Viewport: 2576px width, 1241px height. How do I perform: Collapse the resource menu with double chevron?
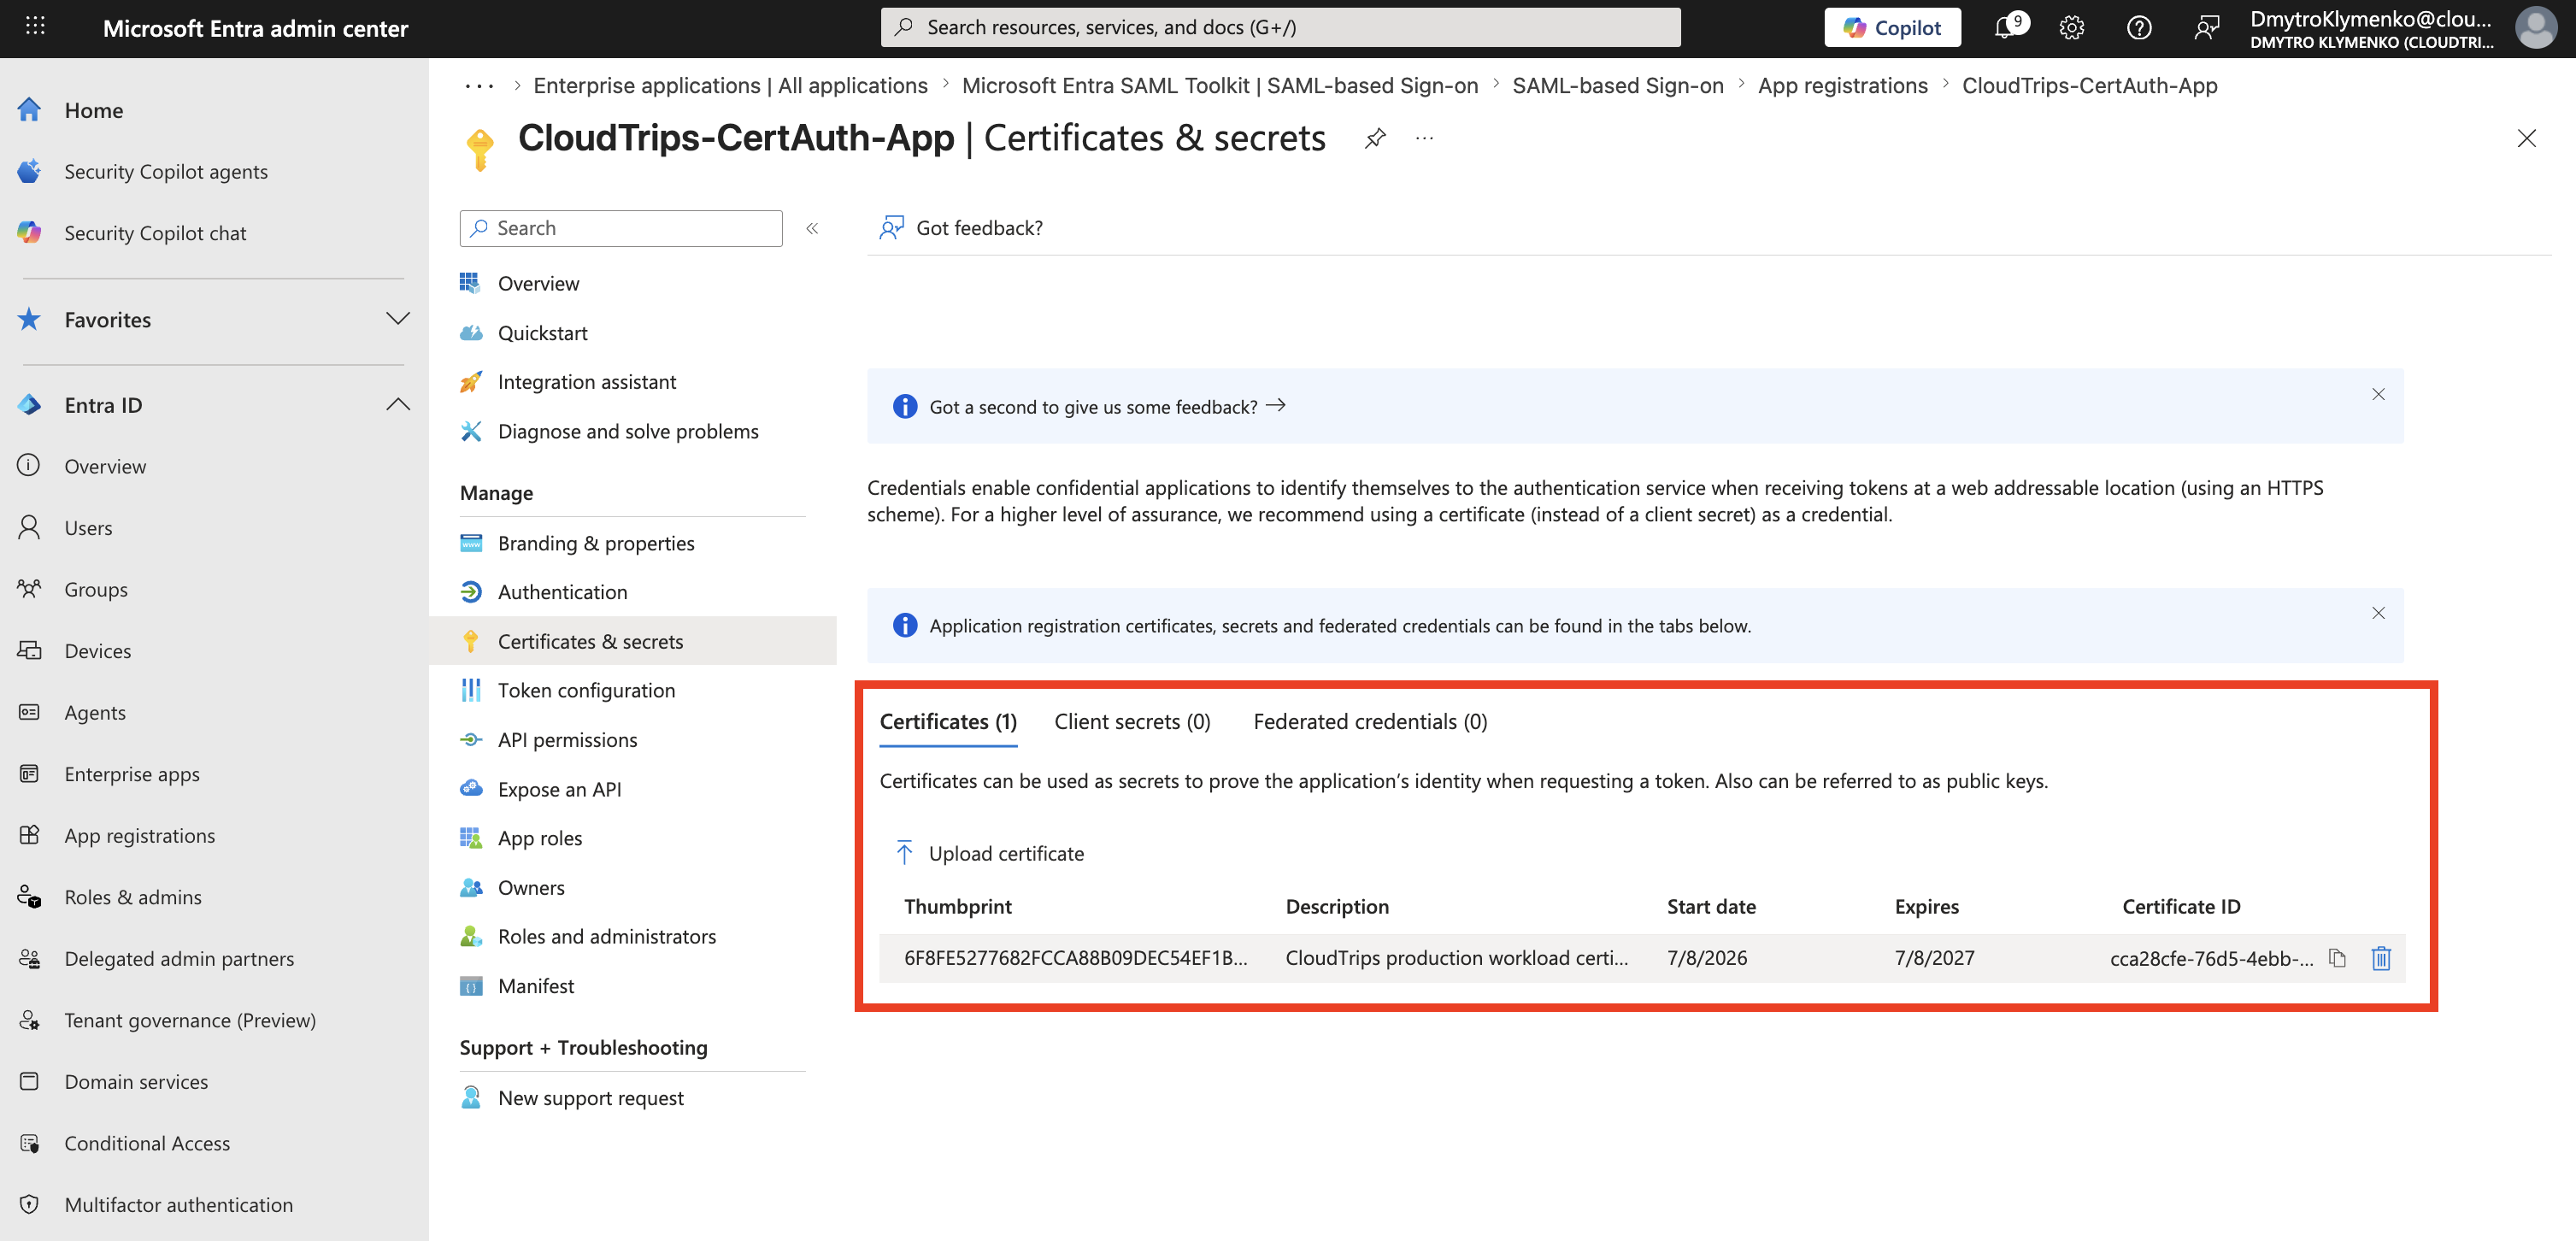coord(812,228)
